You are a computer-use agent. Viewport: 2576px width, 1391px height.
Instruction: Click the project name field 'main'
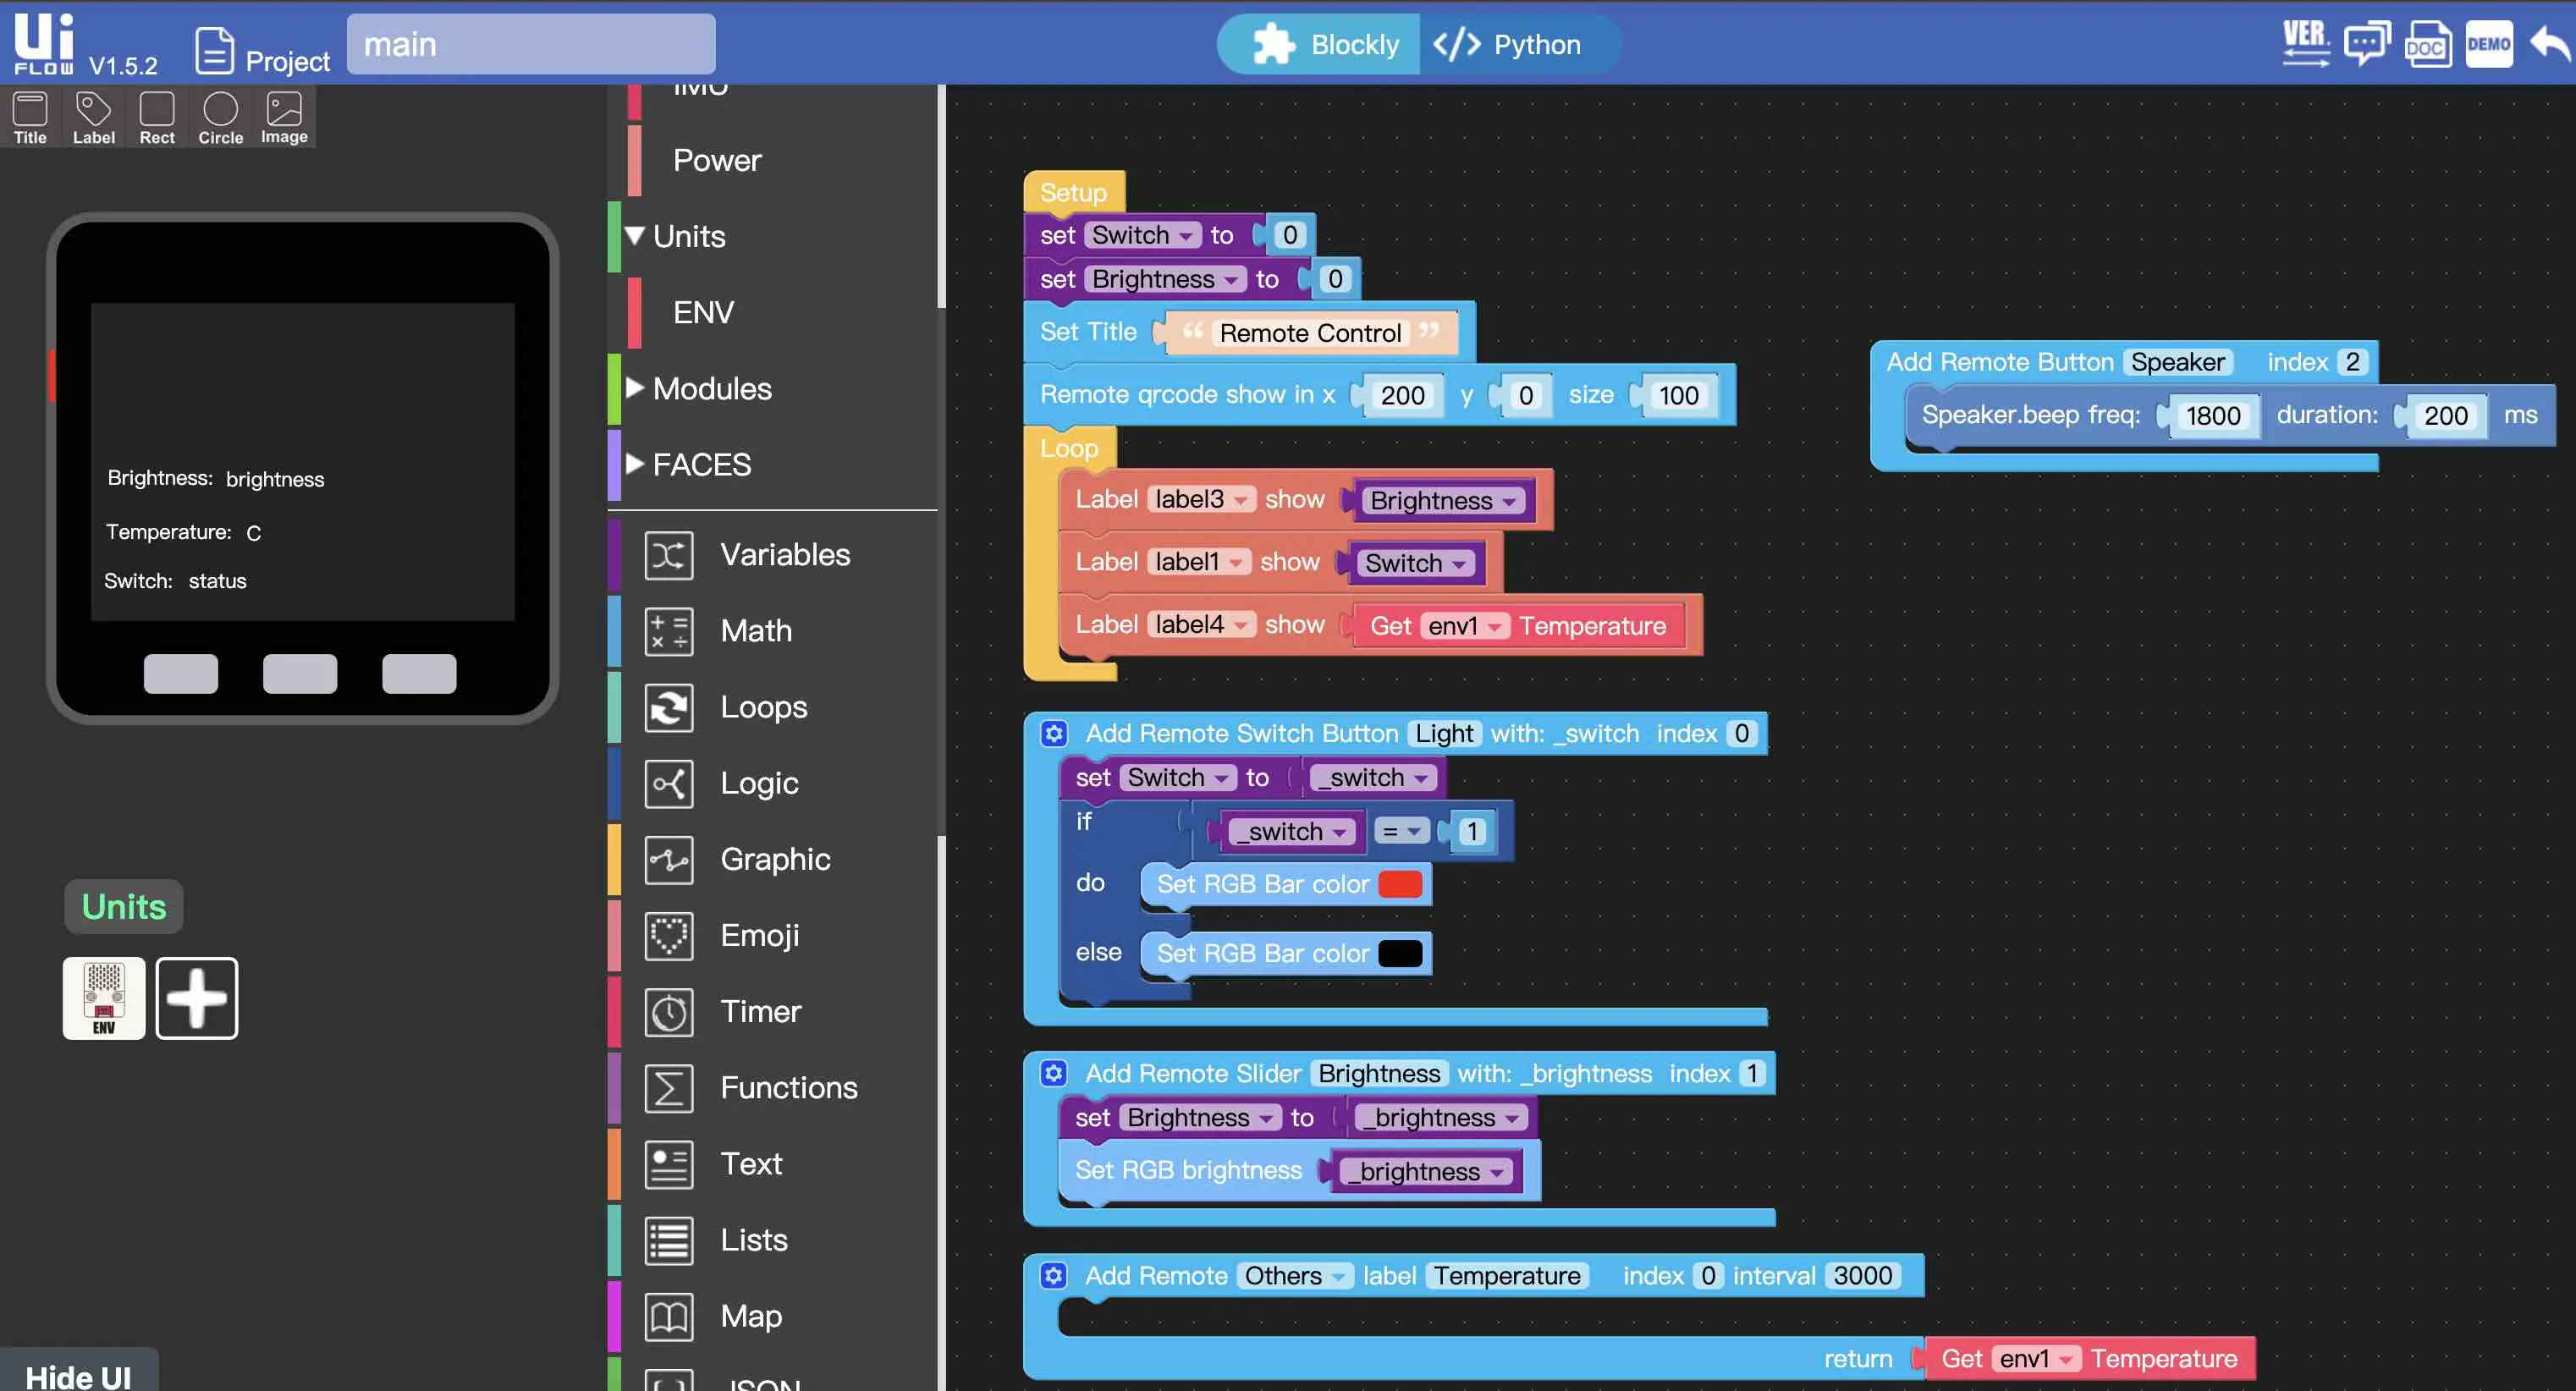coord(531,44)
